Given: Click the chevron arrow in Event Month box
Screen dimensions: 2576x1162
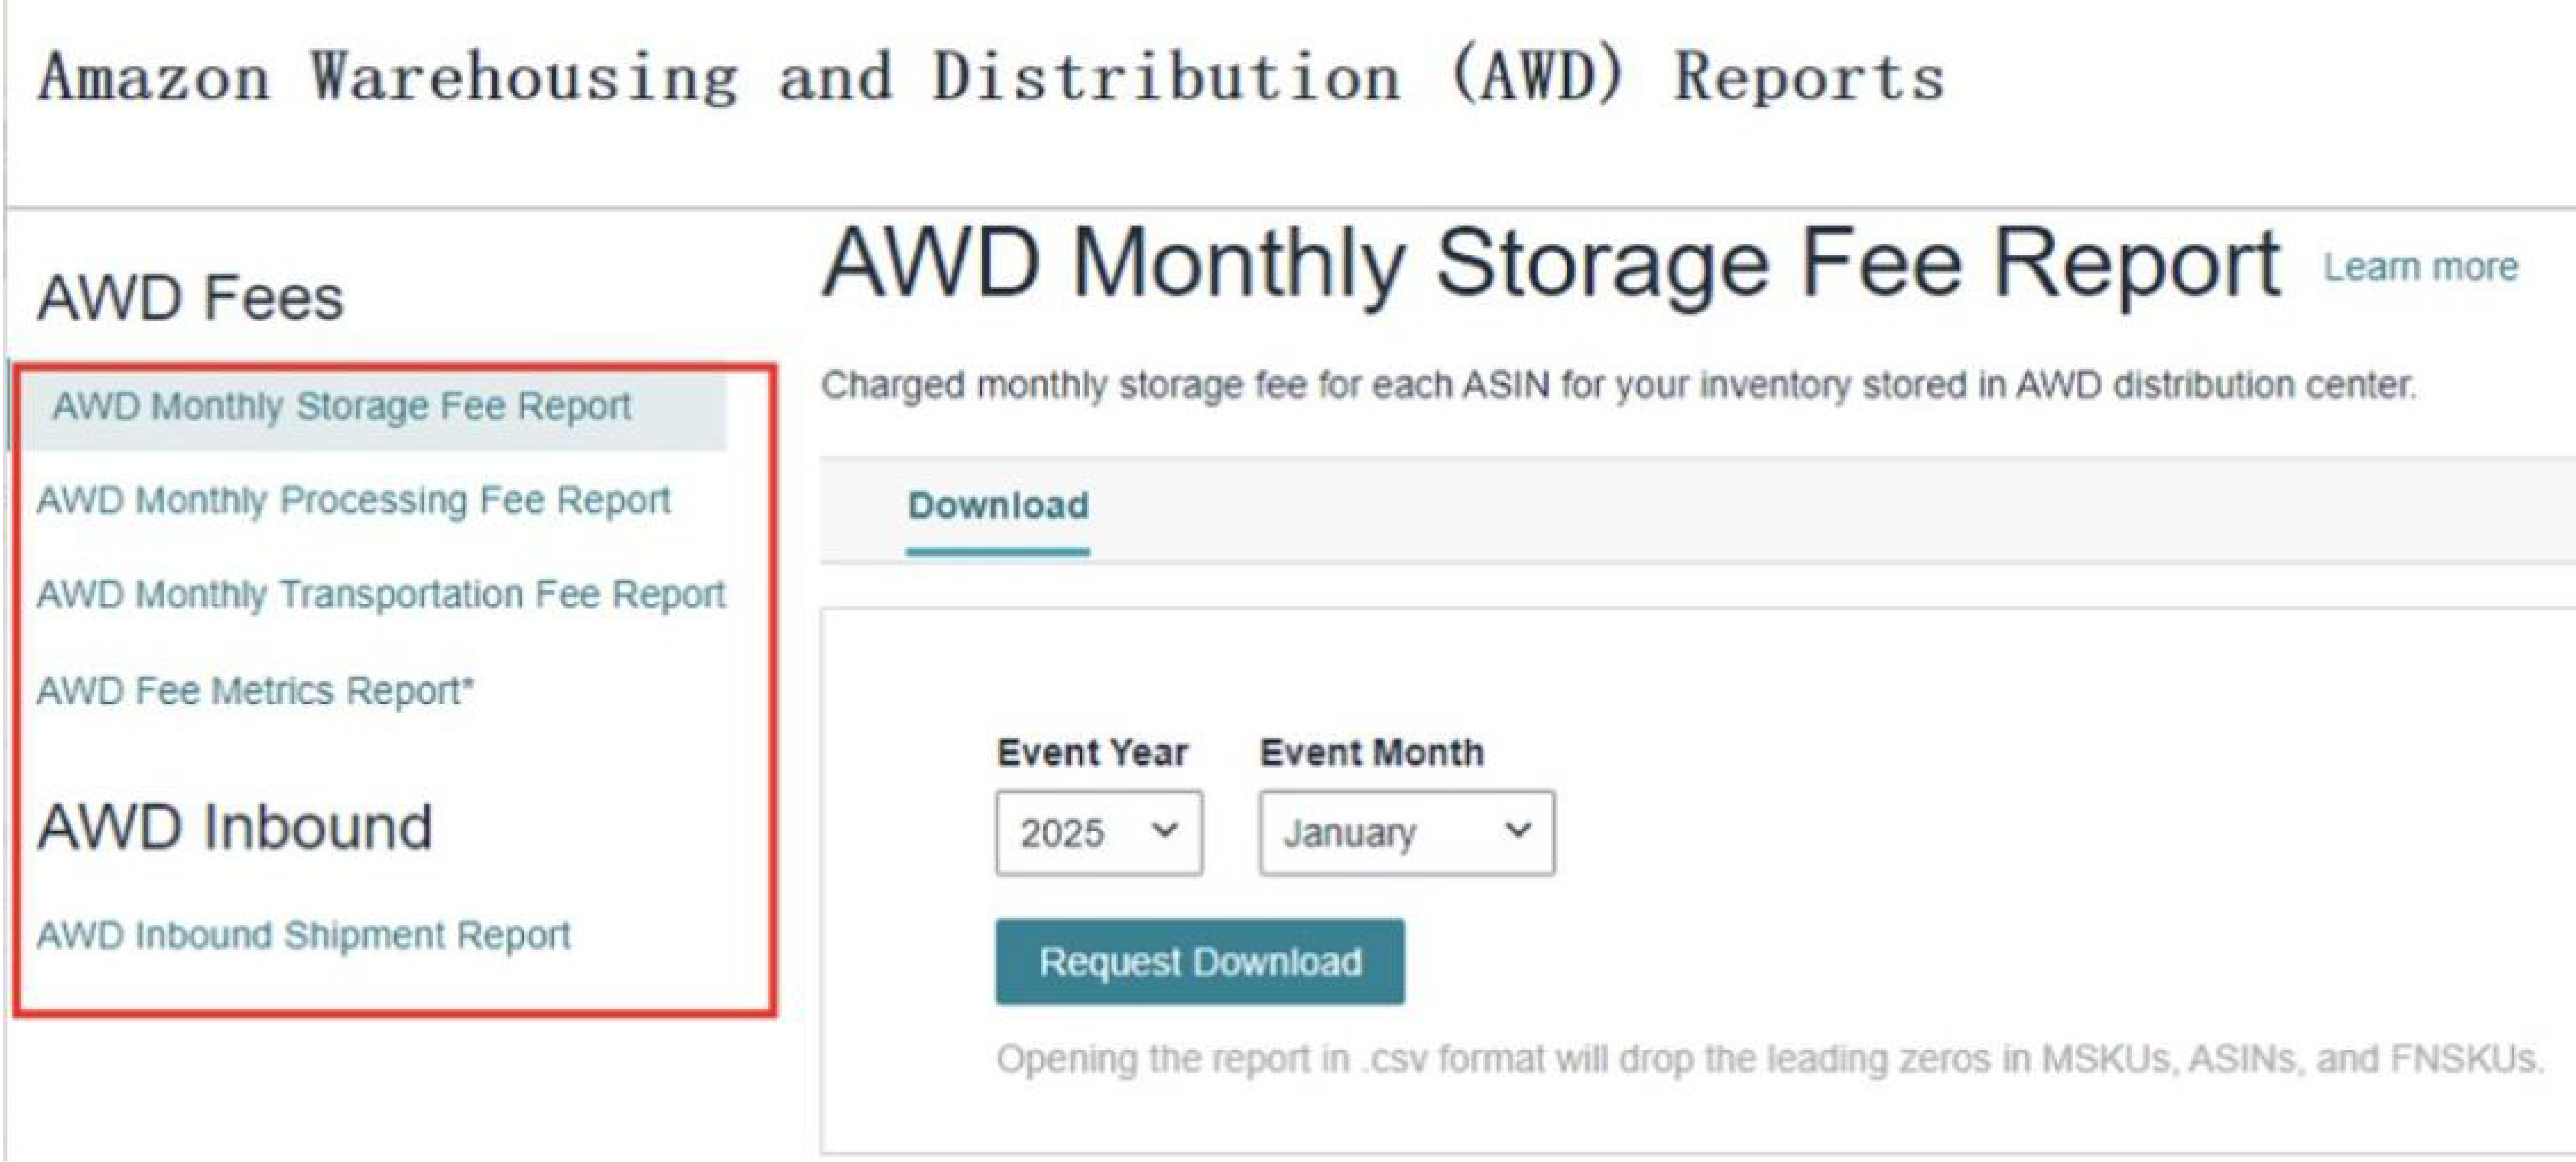Looking at the screenshot, I should coord(1517,830).
